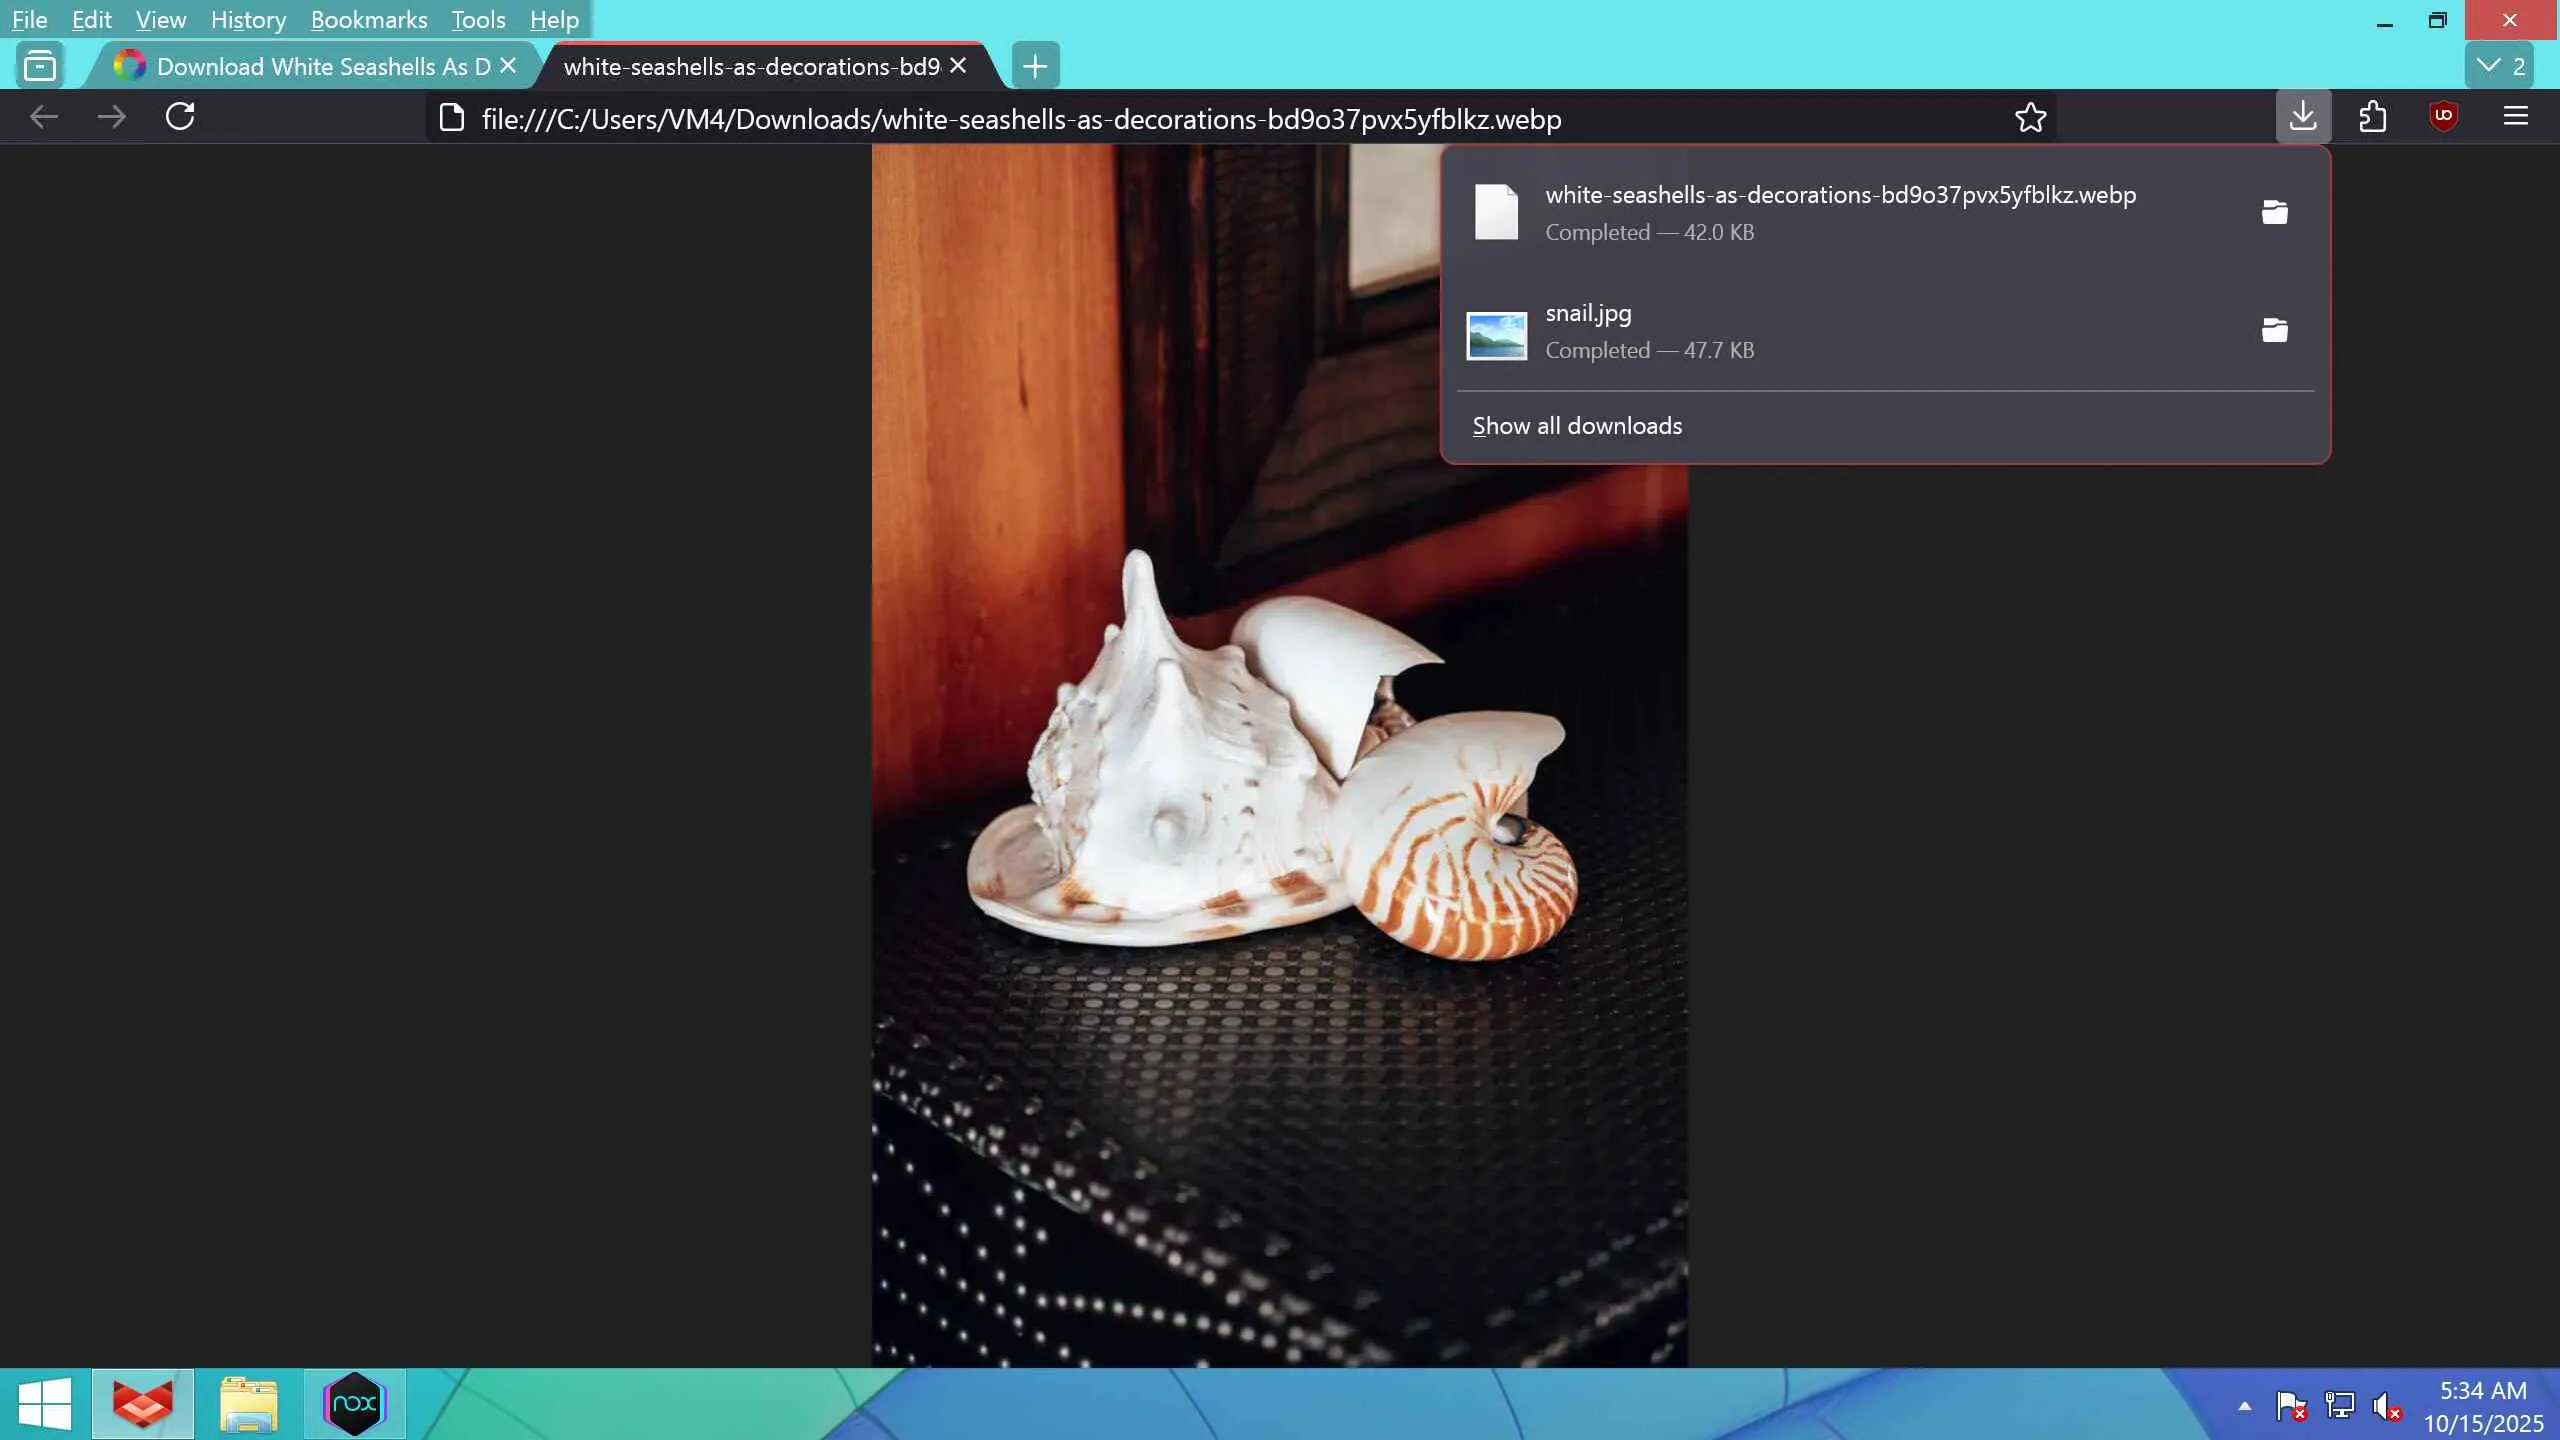The width and height of the screenshot is (2560, 1440).
Task: Open the white-seashells webp download entry
Action: 1838,212
